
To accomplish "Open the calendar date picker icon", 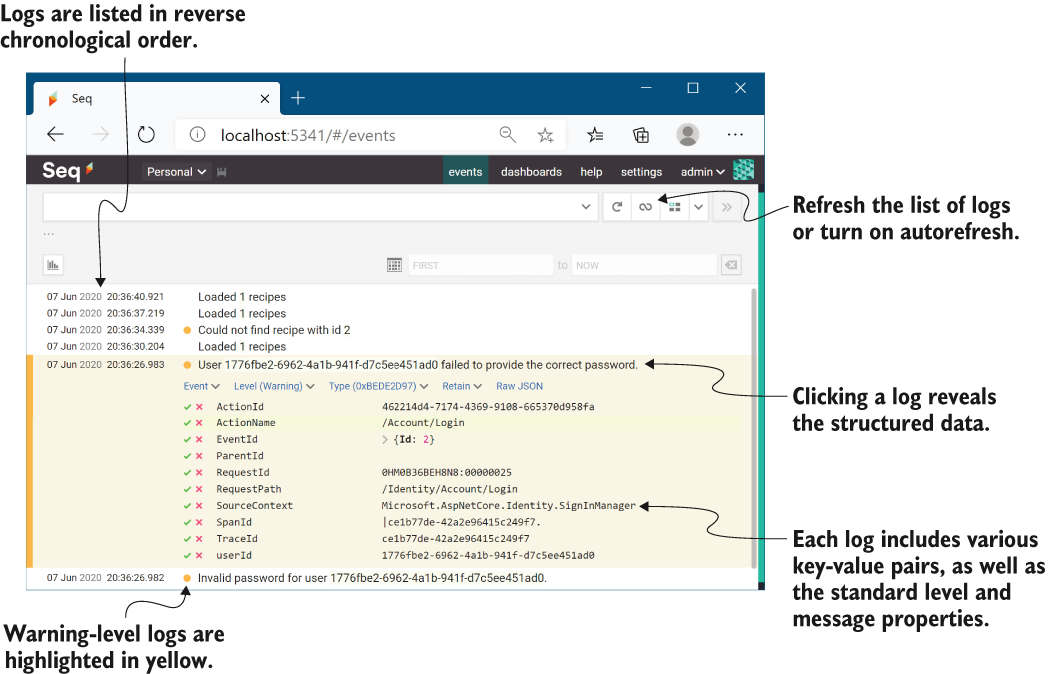I will pos(394,265).
